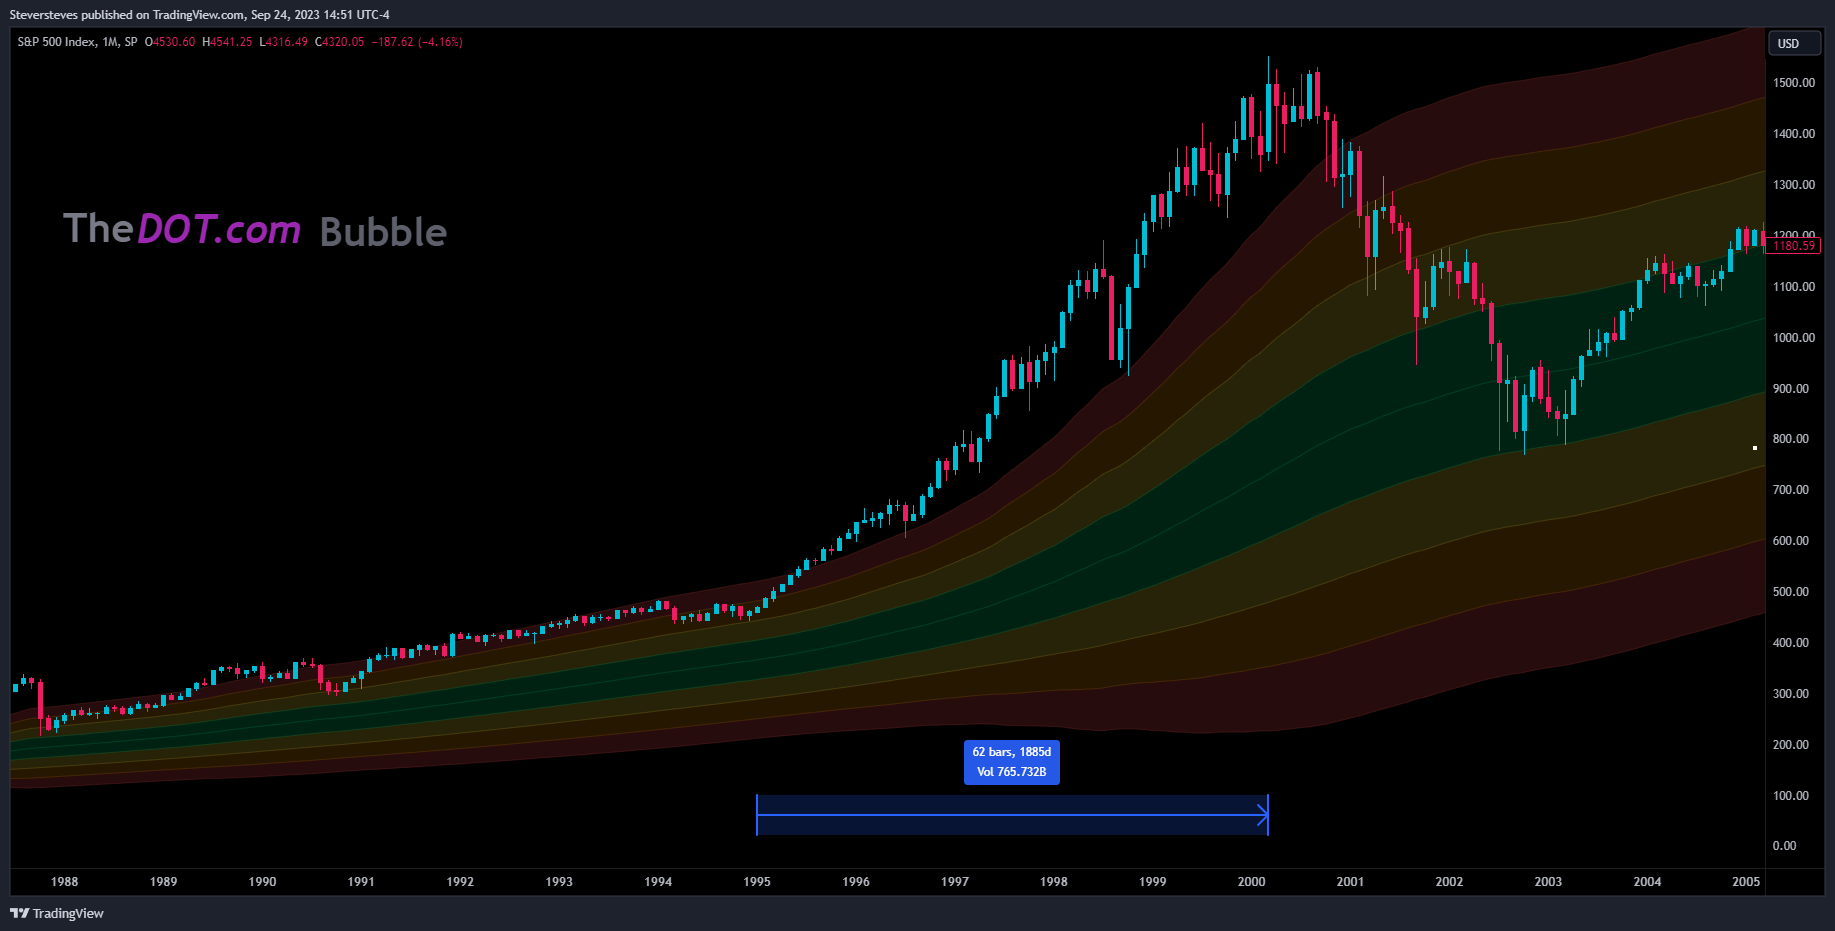Click the -187.62 (-4.16%) change value
The width and height of the screenshot is (1835, 931).
(417, 42)
